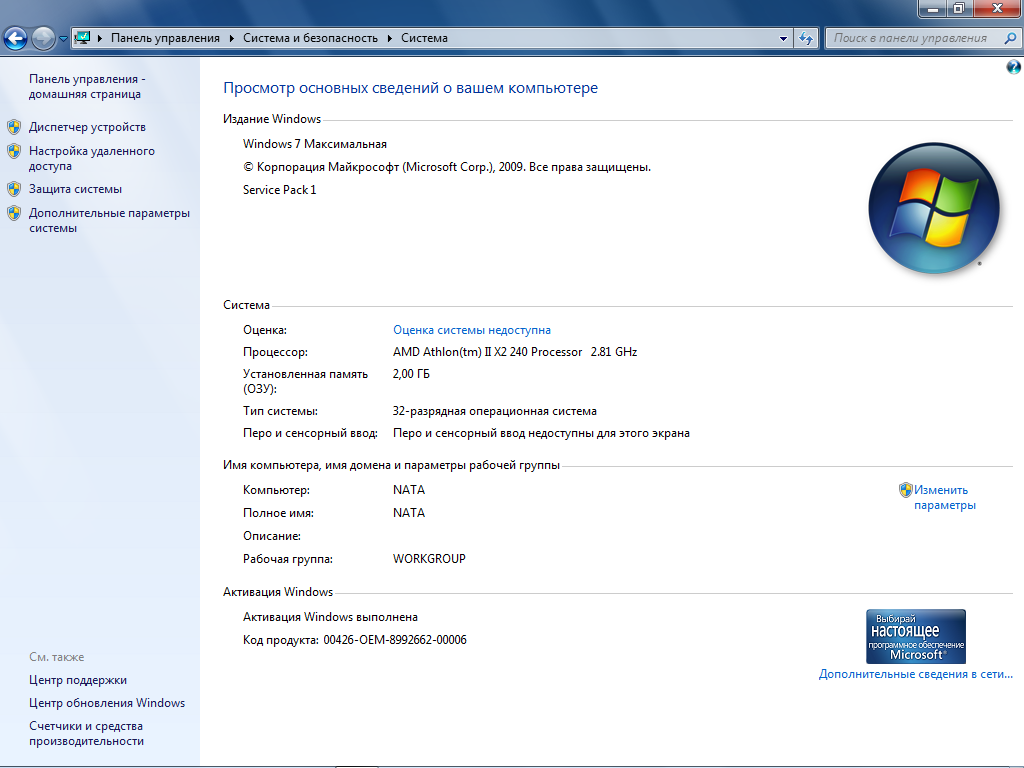Open Система и безопасность breadcrumb segment
The image size is (1024, 768).
point(310,39)
